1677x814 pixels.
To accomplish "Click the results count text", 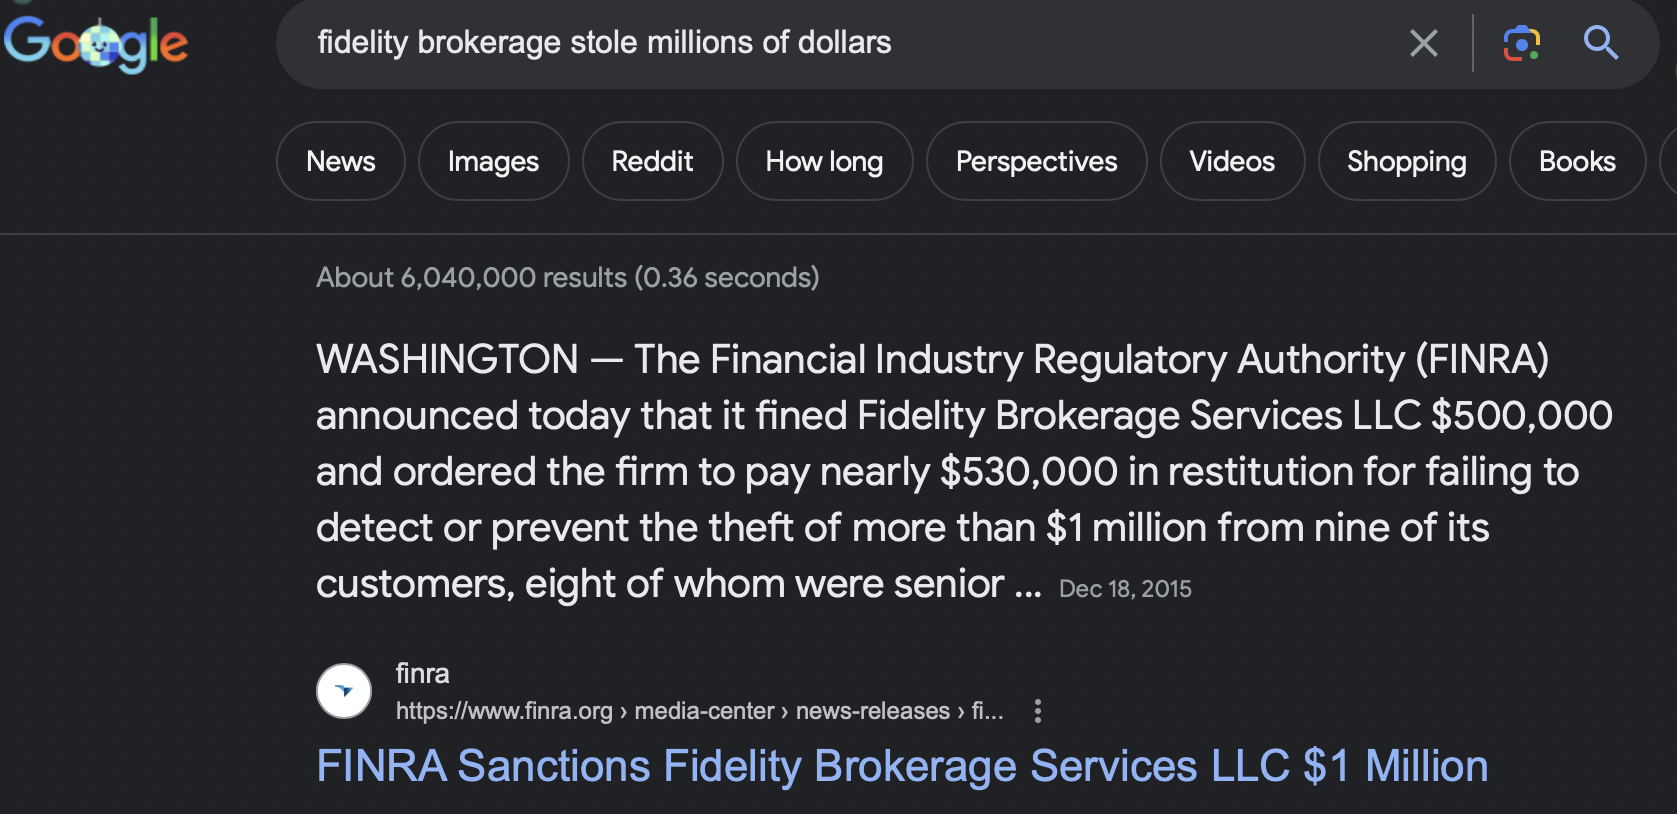I will pos(567,277).
